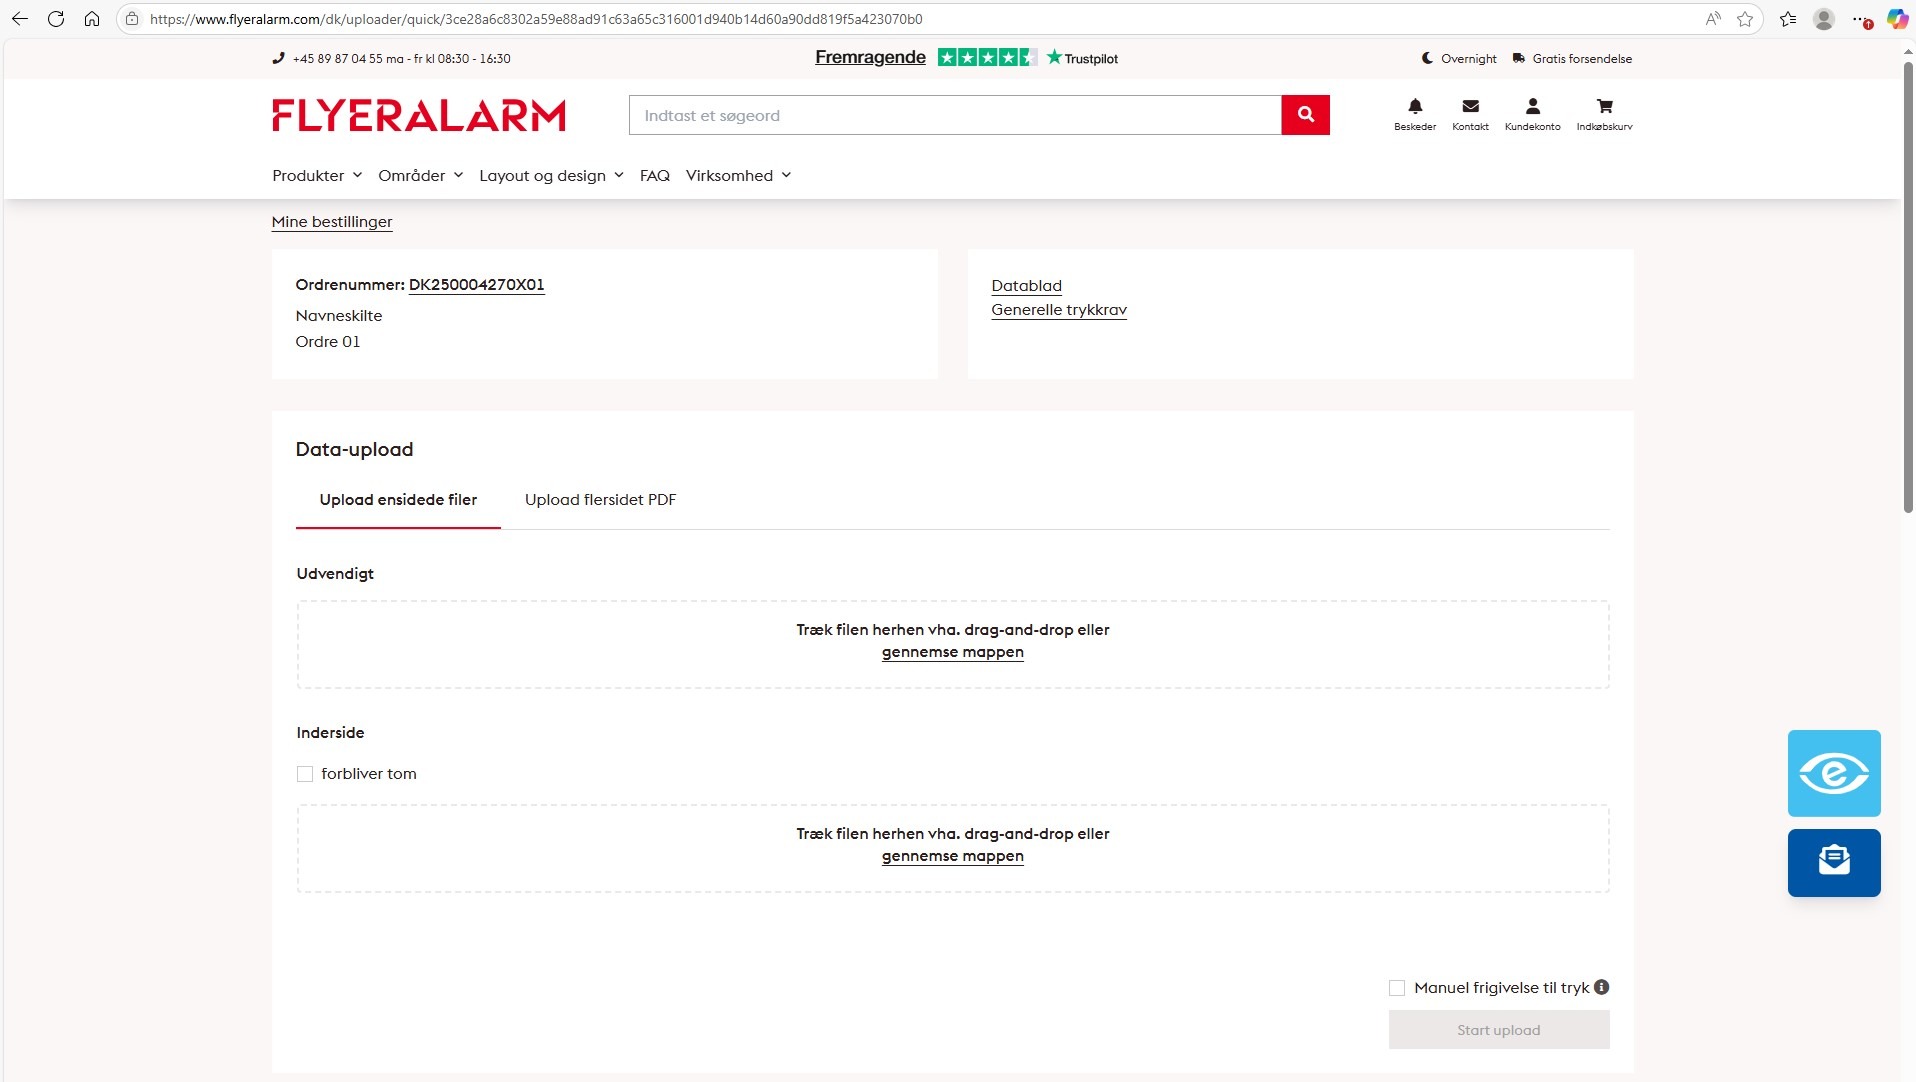Click the dark blue newsletter envelope widget
This screenshot has height=1082, width=1916.
pyautogui.click(x=1833, y=862)
